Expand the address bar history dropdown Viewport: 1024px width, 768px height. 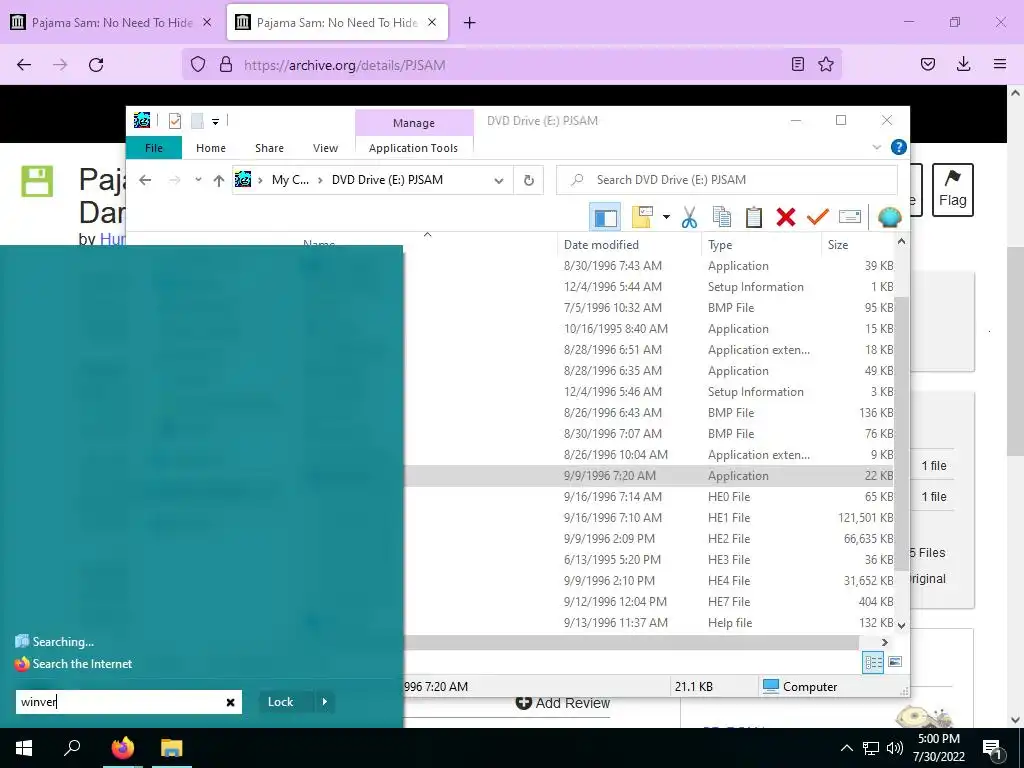tap(499, 180)
